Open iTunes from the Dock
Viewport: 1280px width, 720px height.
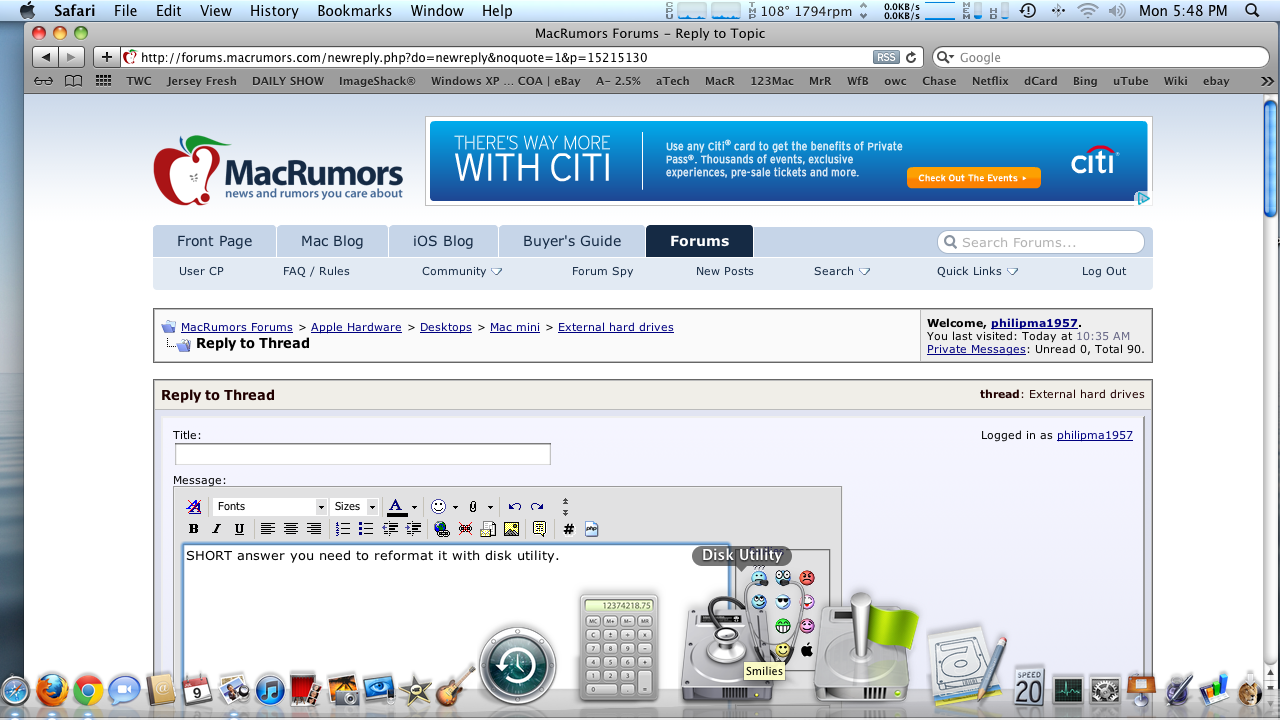click(270, 690)
